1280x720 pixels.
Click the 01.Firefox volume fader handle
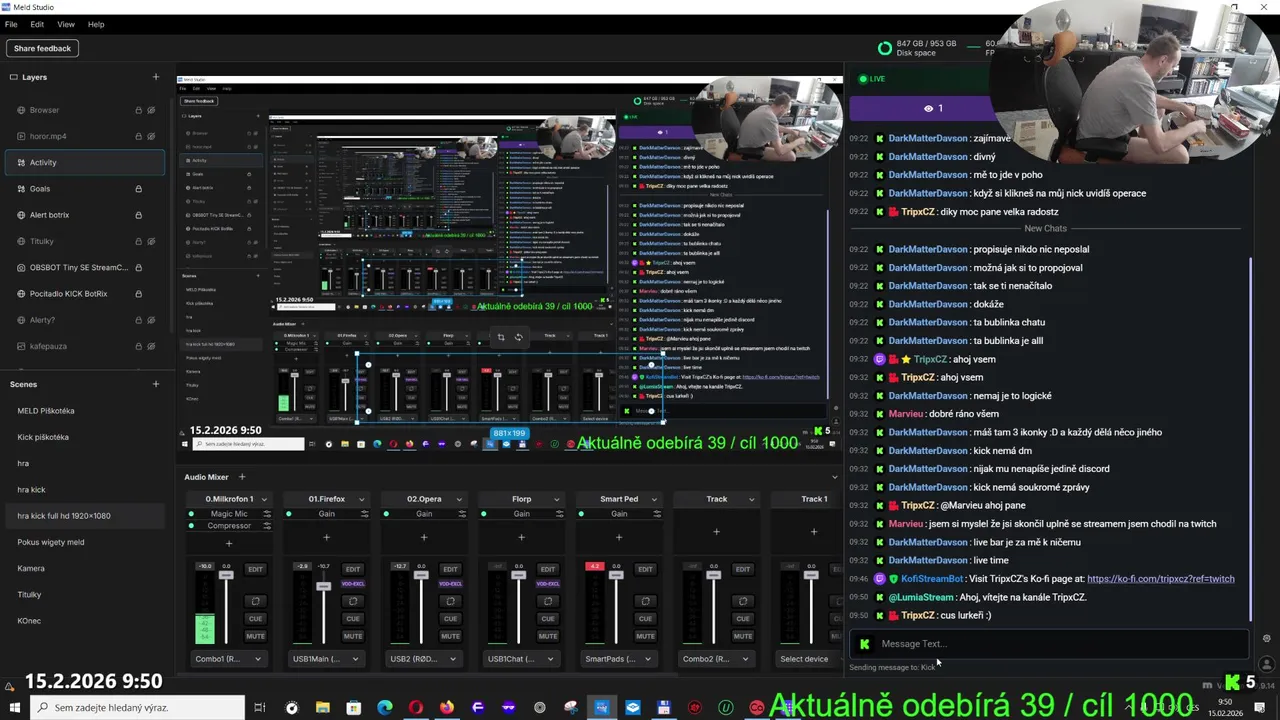click(x=324, y=585)
